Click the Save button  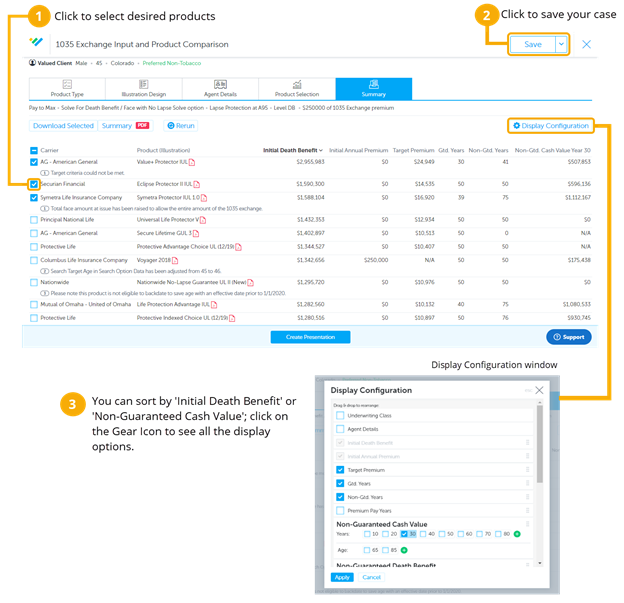click(533, 44)
